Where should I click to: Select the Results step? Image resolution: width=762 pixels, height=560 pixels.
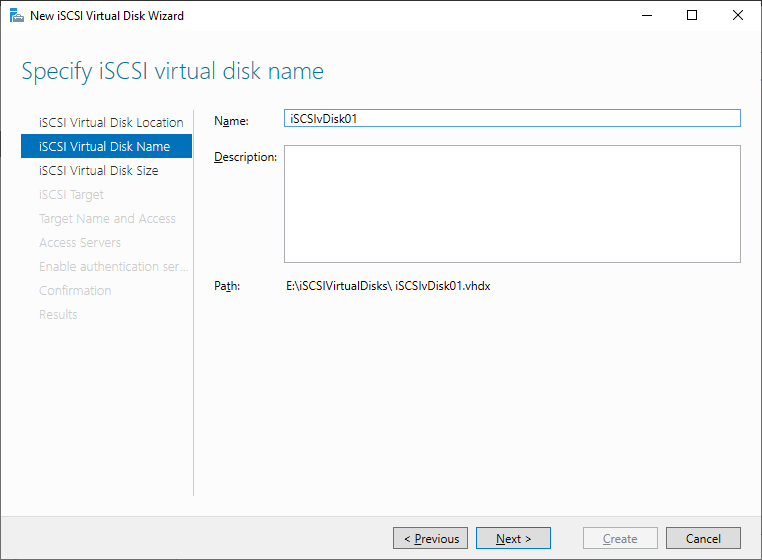point(58,315)
